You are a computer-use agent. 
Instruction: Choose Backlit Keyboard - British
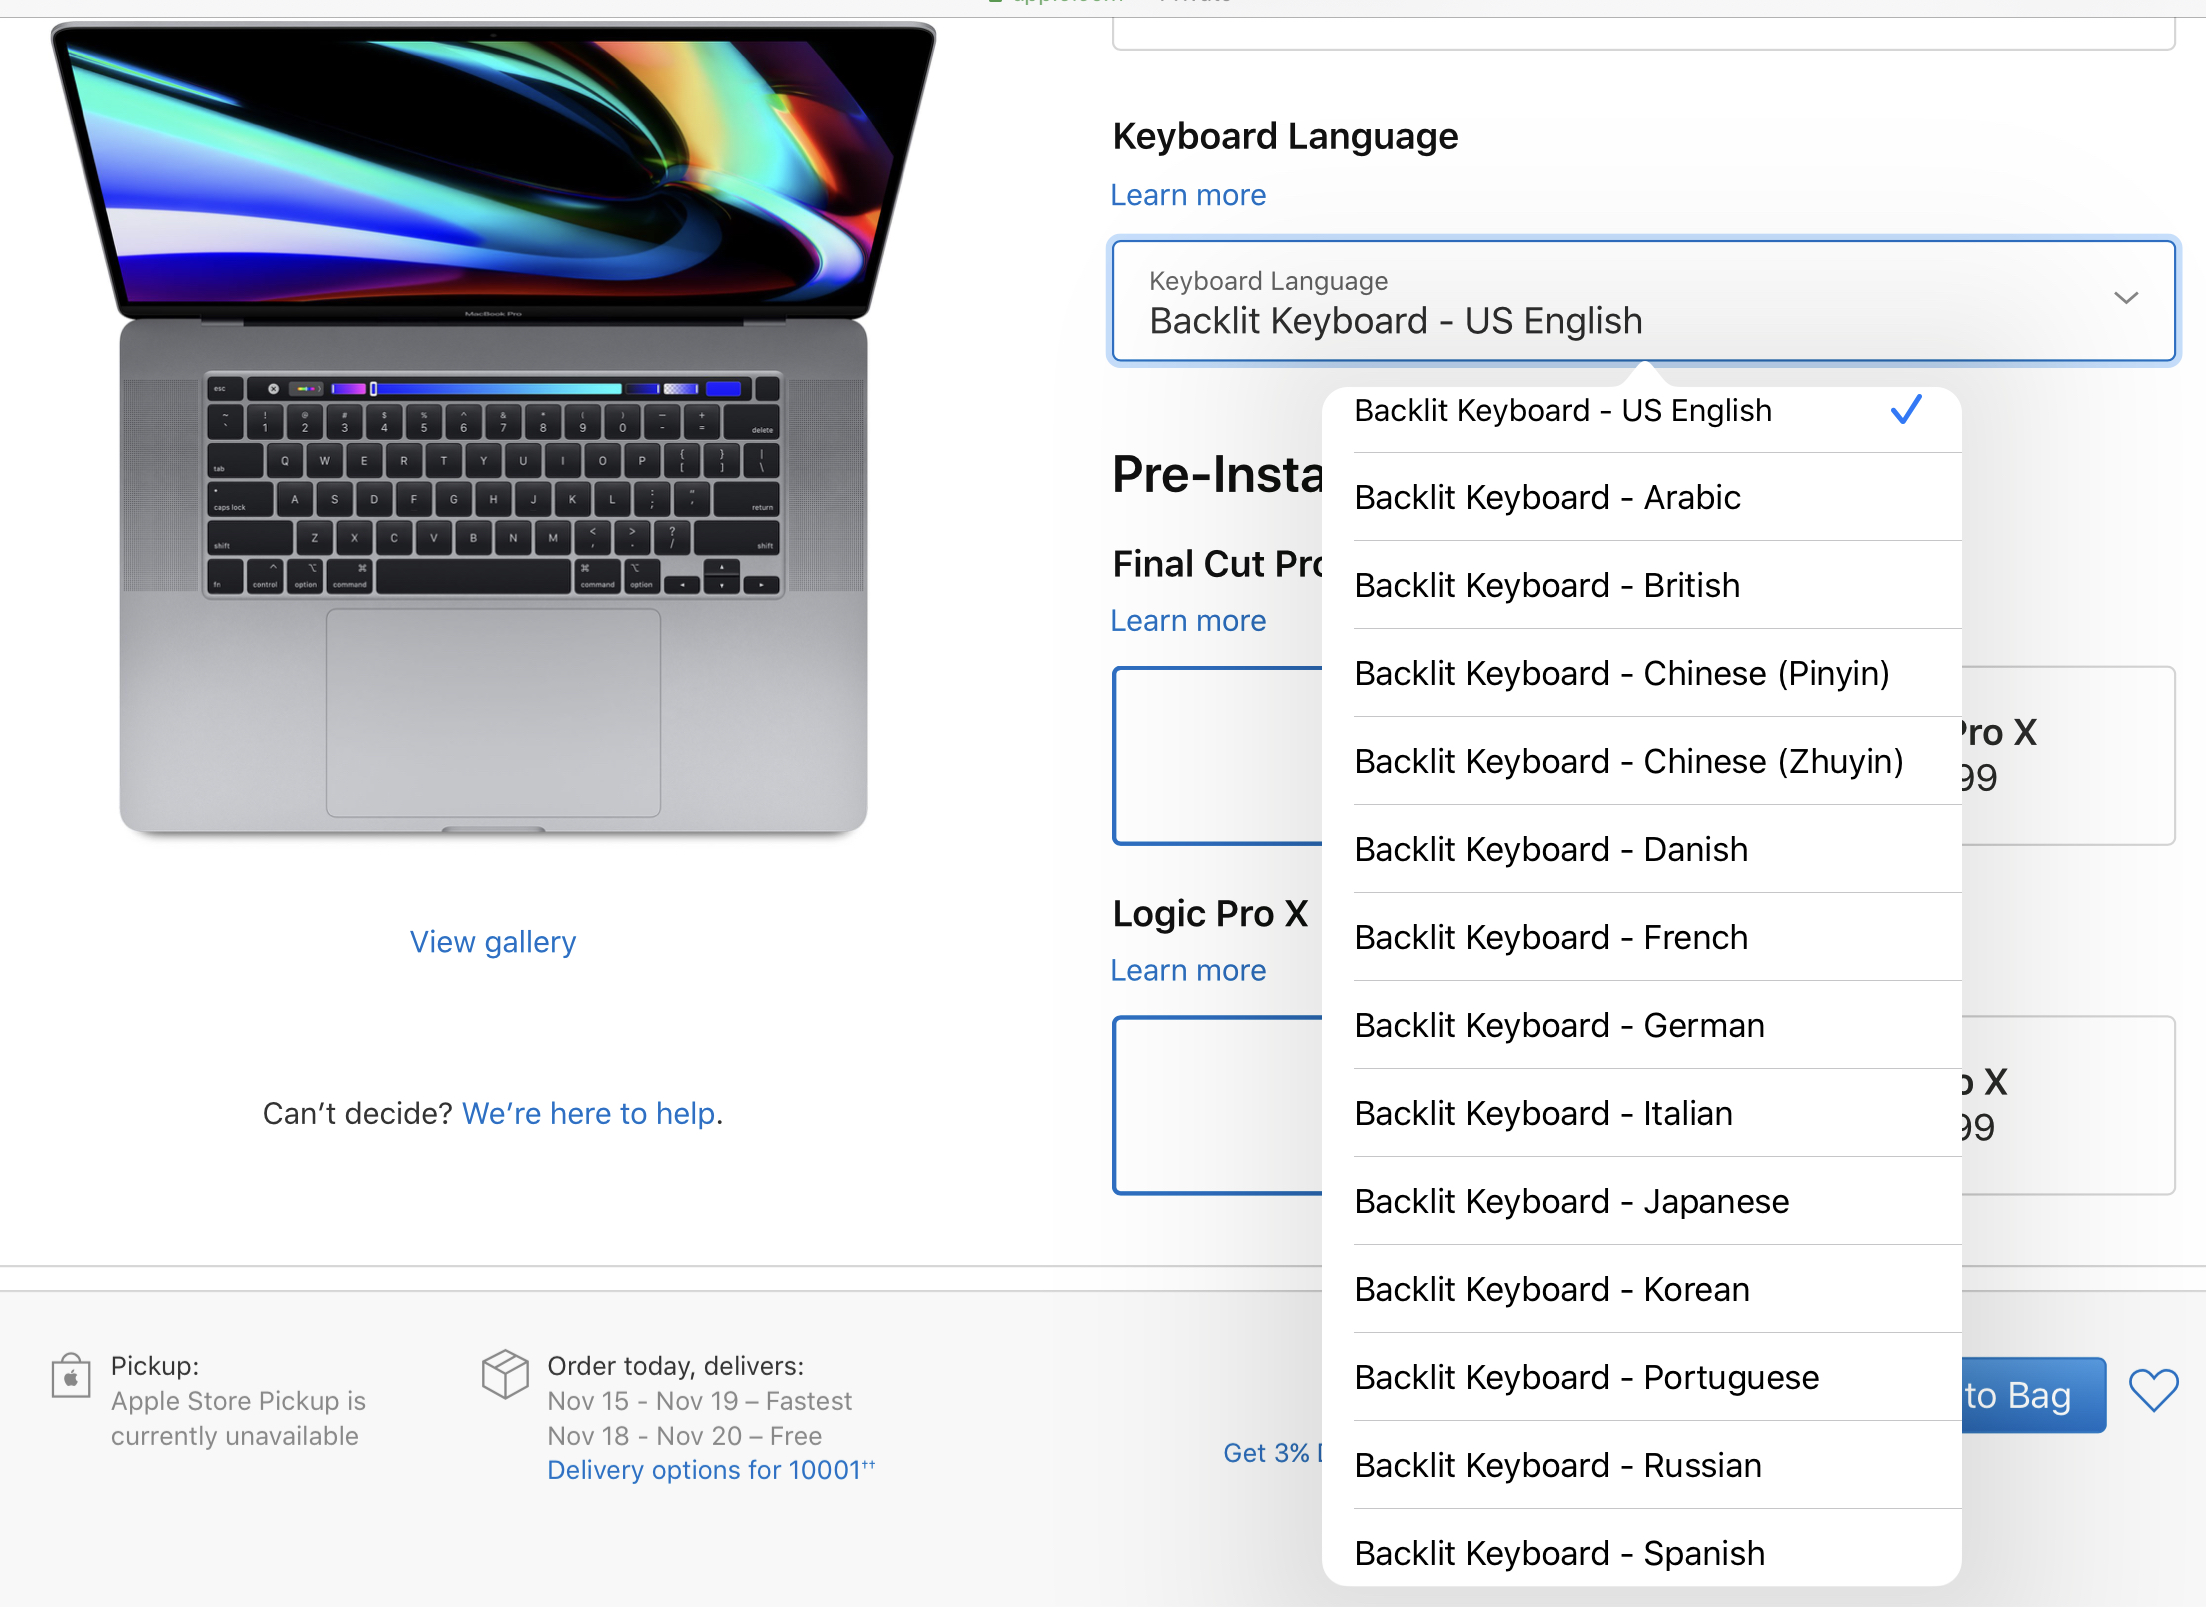(1641, 585)
